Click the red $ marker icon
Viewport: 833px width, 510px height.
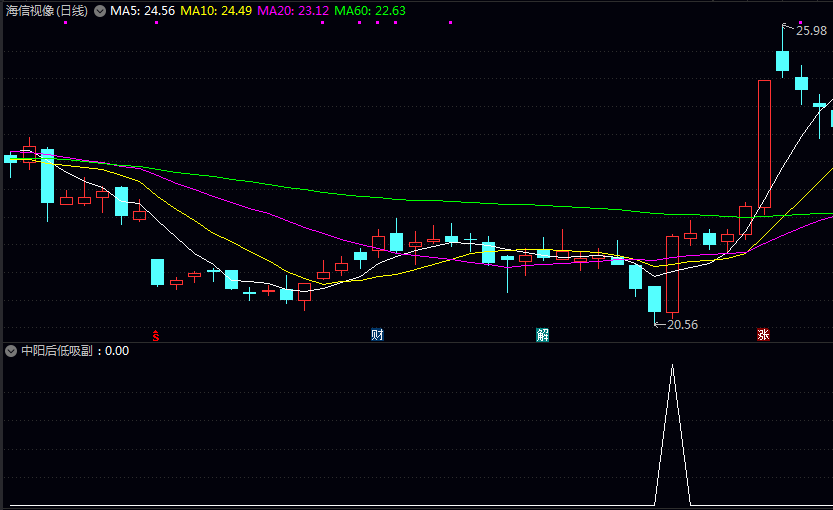156,335
